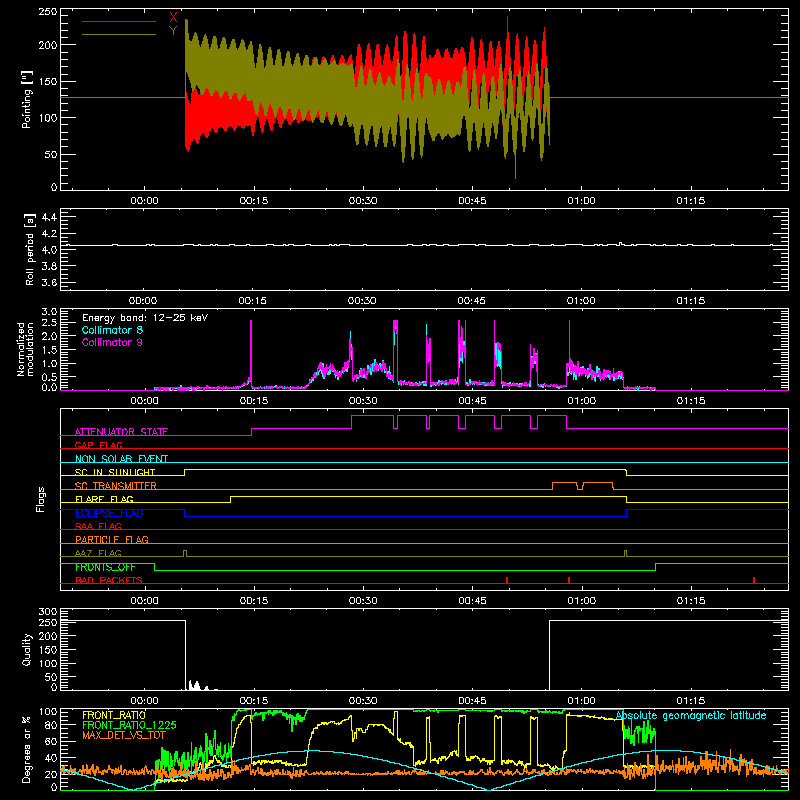Click the olive Y legend label
Viewport: 800px width, 800px height.
(x=173, y=31)
